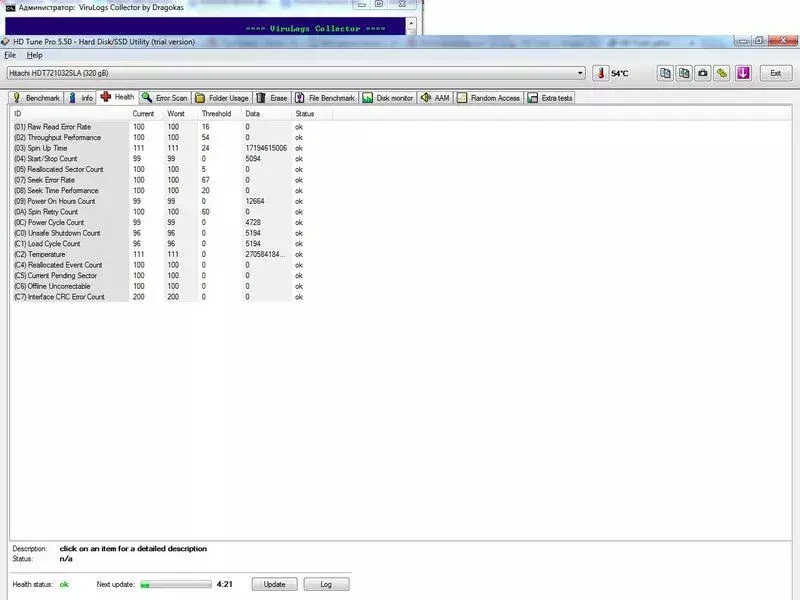Select the (C2) Temperature row
Screen dimensions: 800x600
(158, 254)
